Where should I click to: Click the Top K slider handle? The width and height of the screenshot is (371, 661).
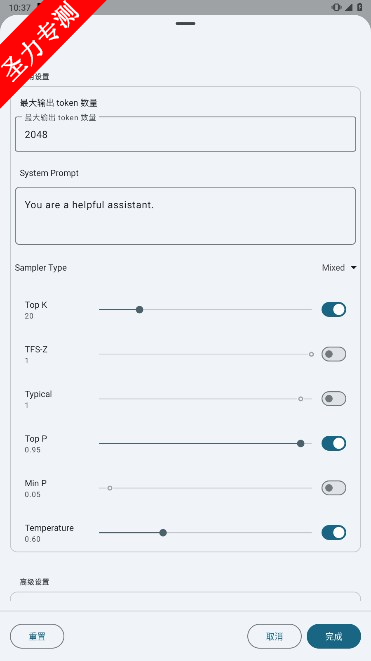point(140,310)
